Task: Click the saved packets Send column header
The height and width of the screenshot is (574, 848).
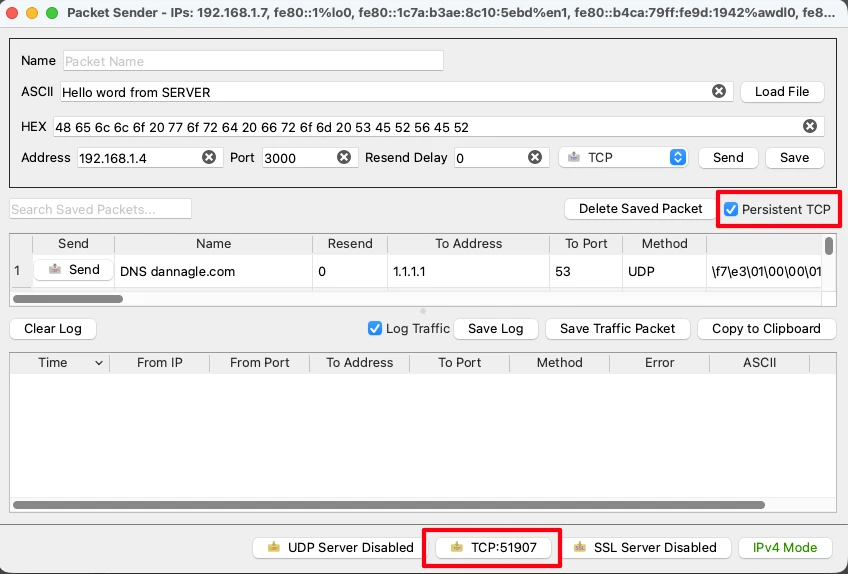Action: [74, 243]
